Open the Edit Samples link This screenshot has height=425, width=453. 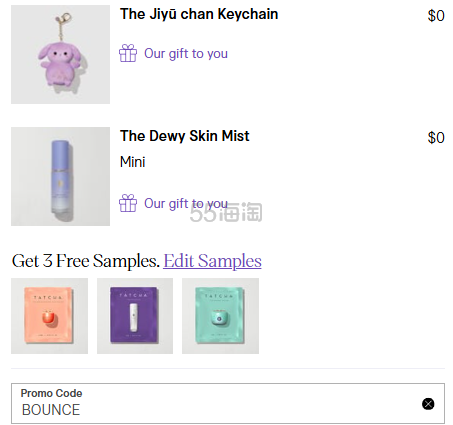(x=212, y=261)
